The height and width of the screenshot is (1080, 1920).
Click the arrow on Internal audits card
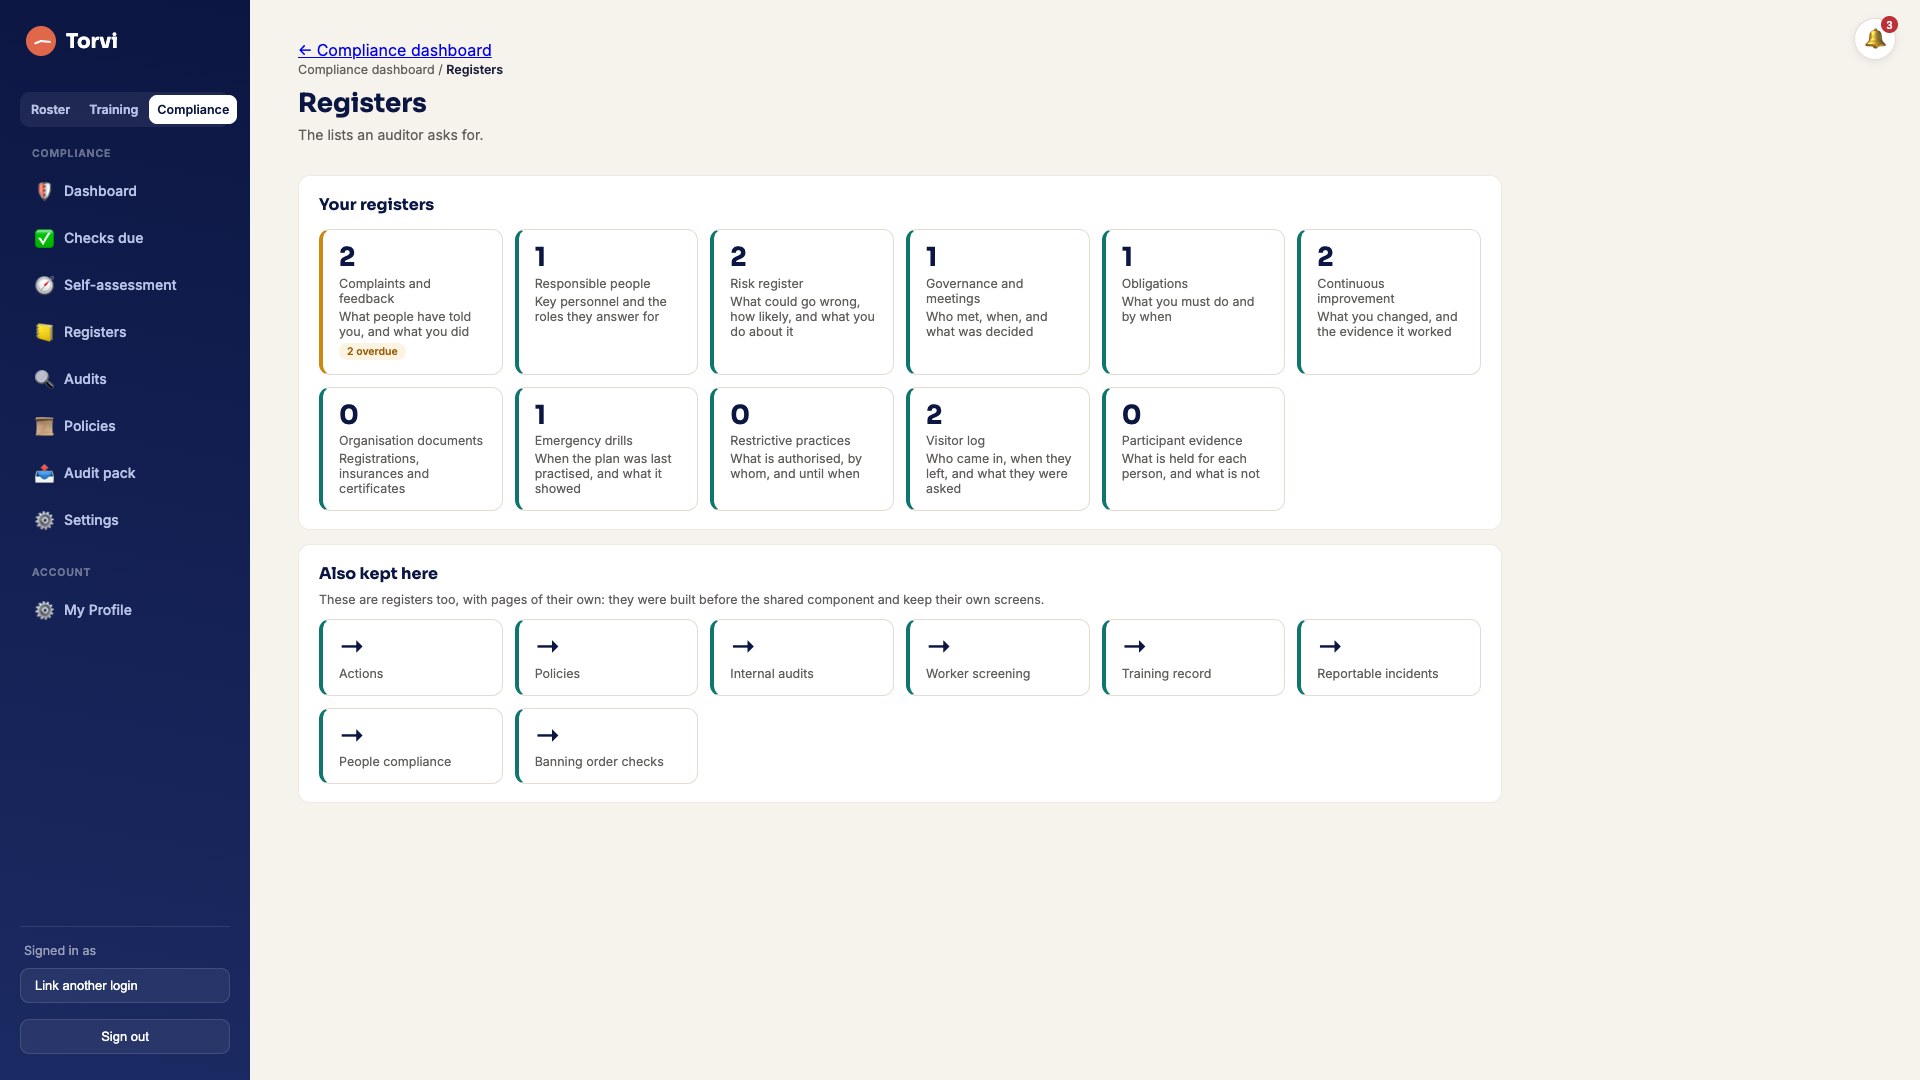pos(742,647)
